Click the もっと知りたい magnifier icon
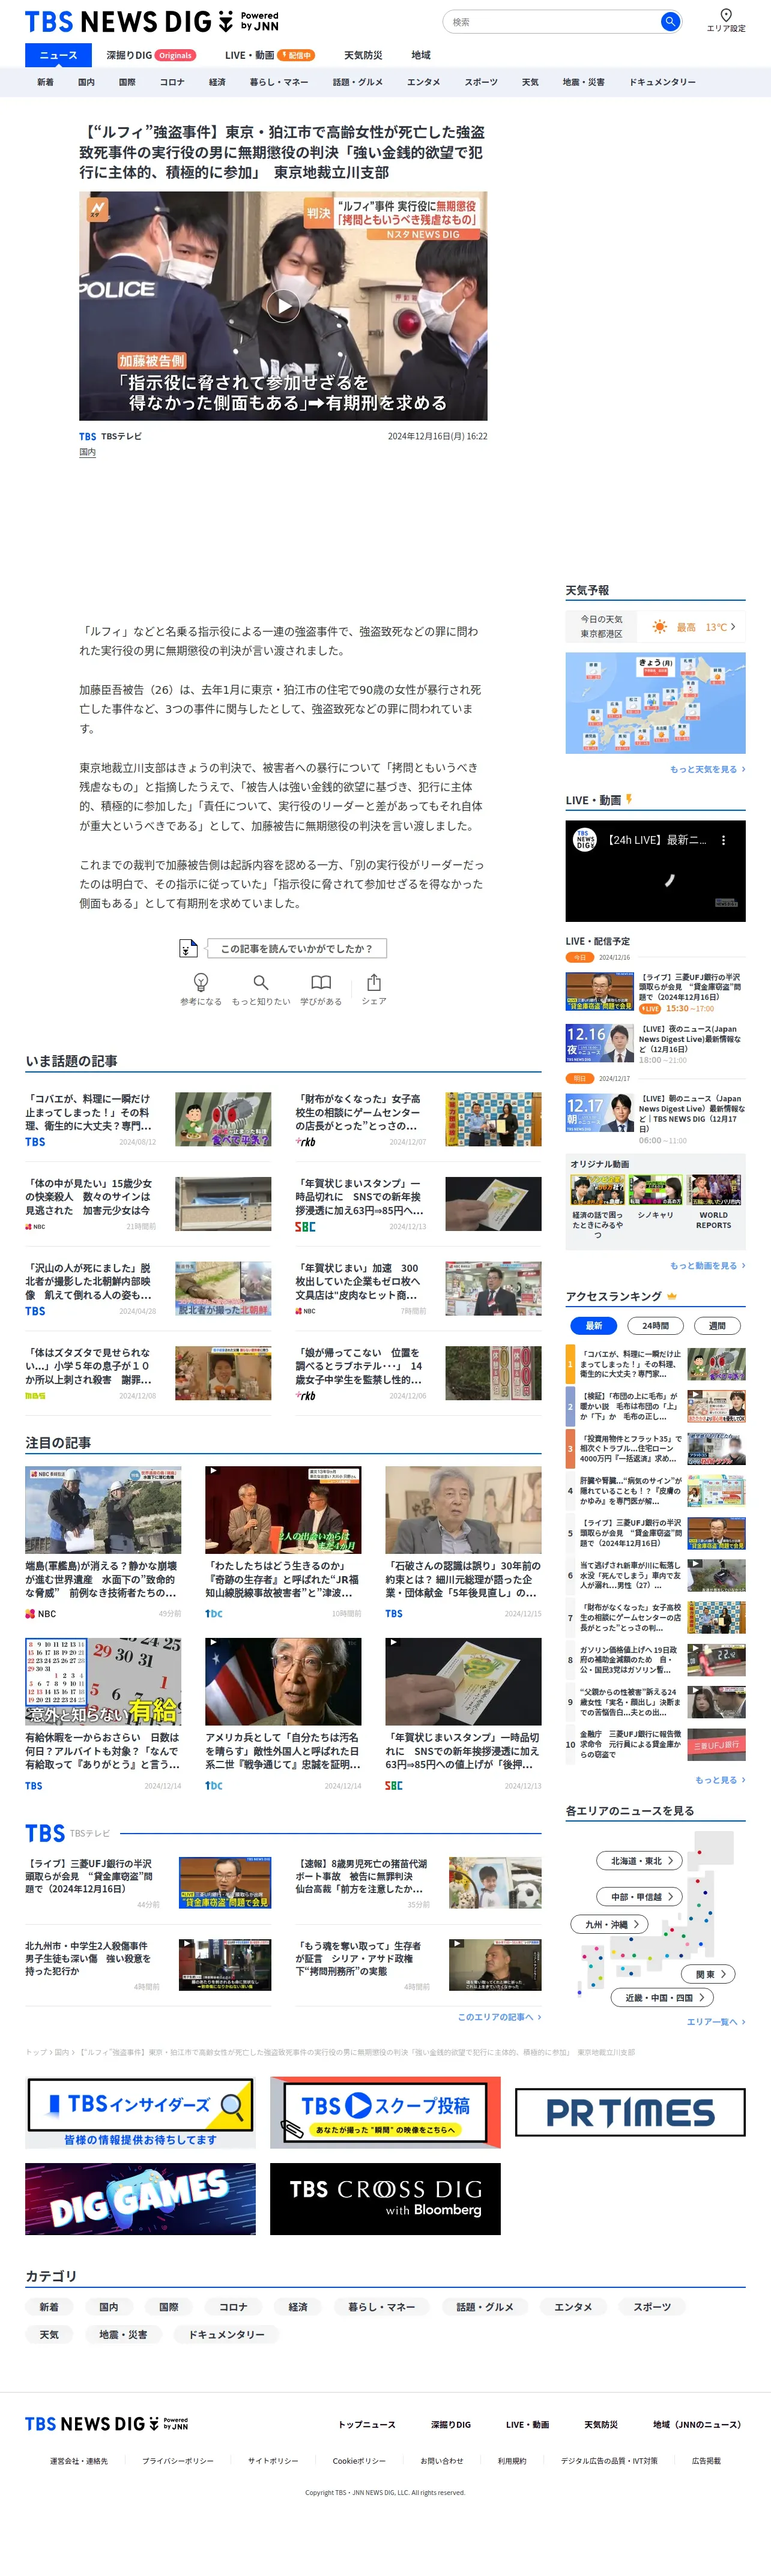 tap(261, 982)
